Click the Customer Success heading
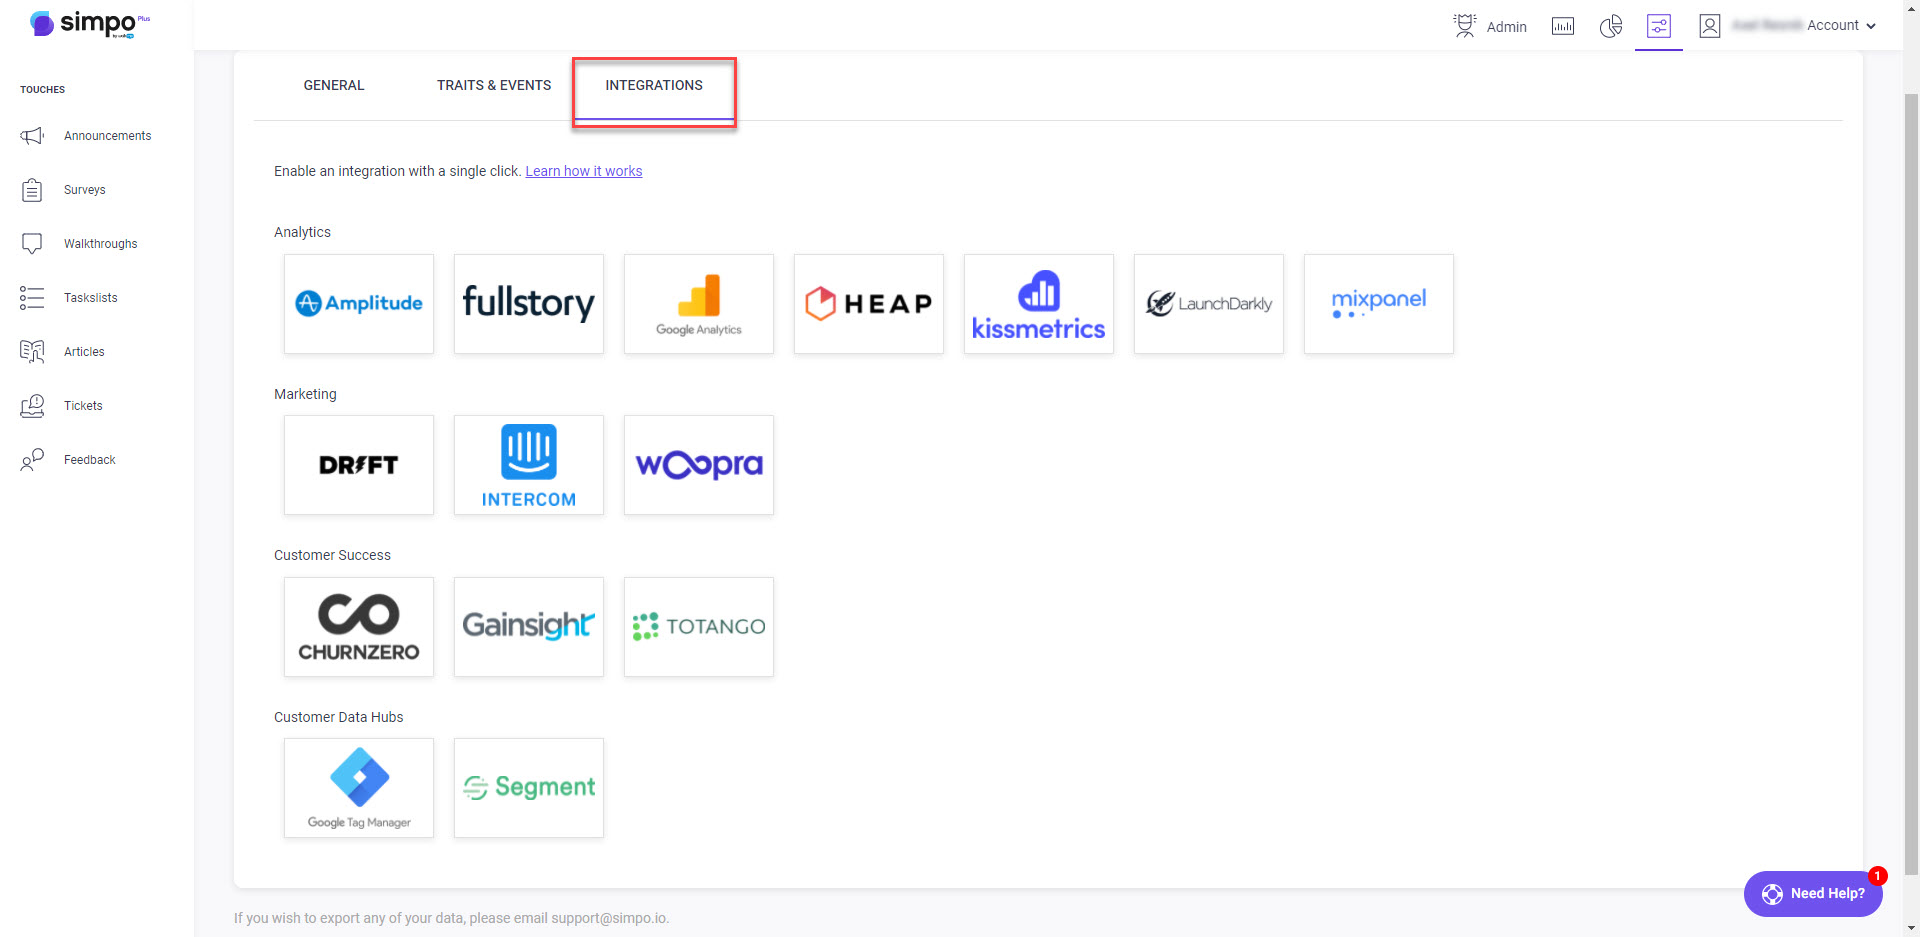Viewport: 1920px width, 937px height. [x=332, y=555]
